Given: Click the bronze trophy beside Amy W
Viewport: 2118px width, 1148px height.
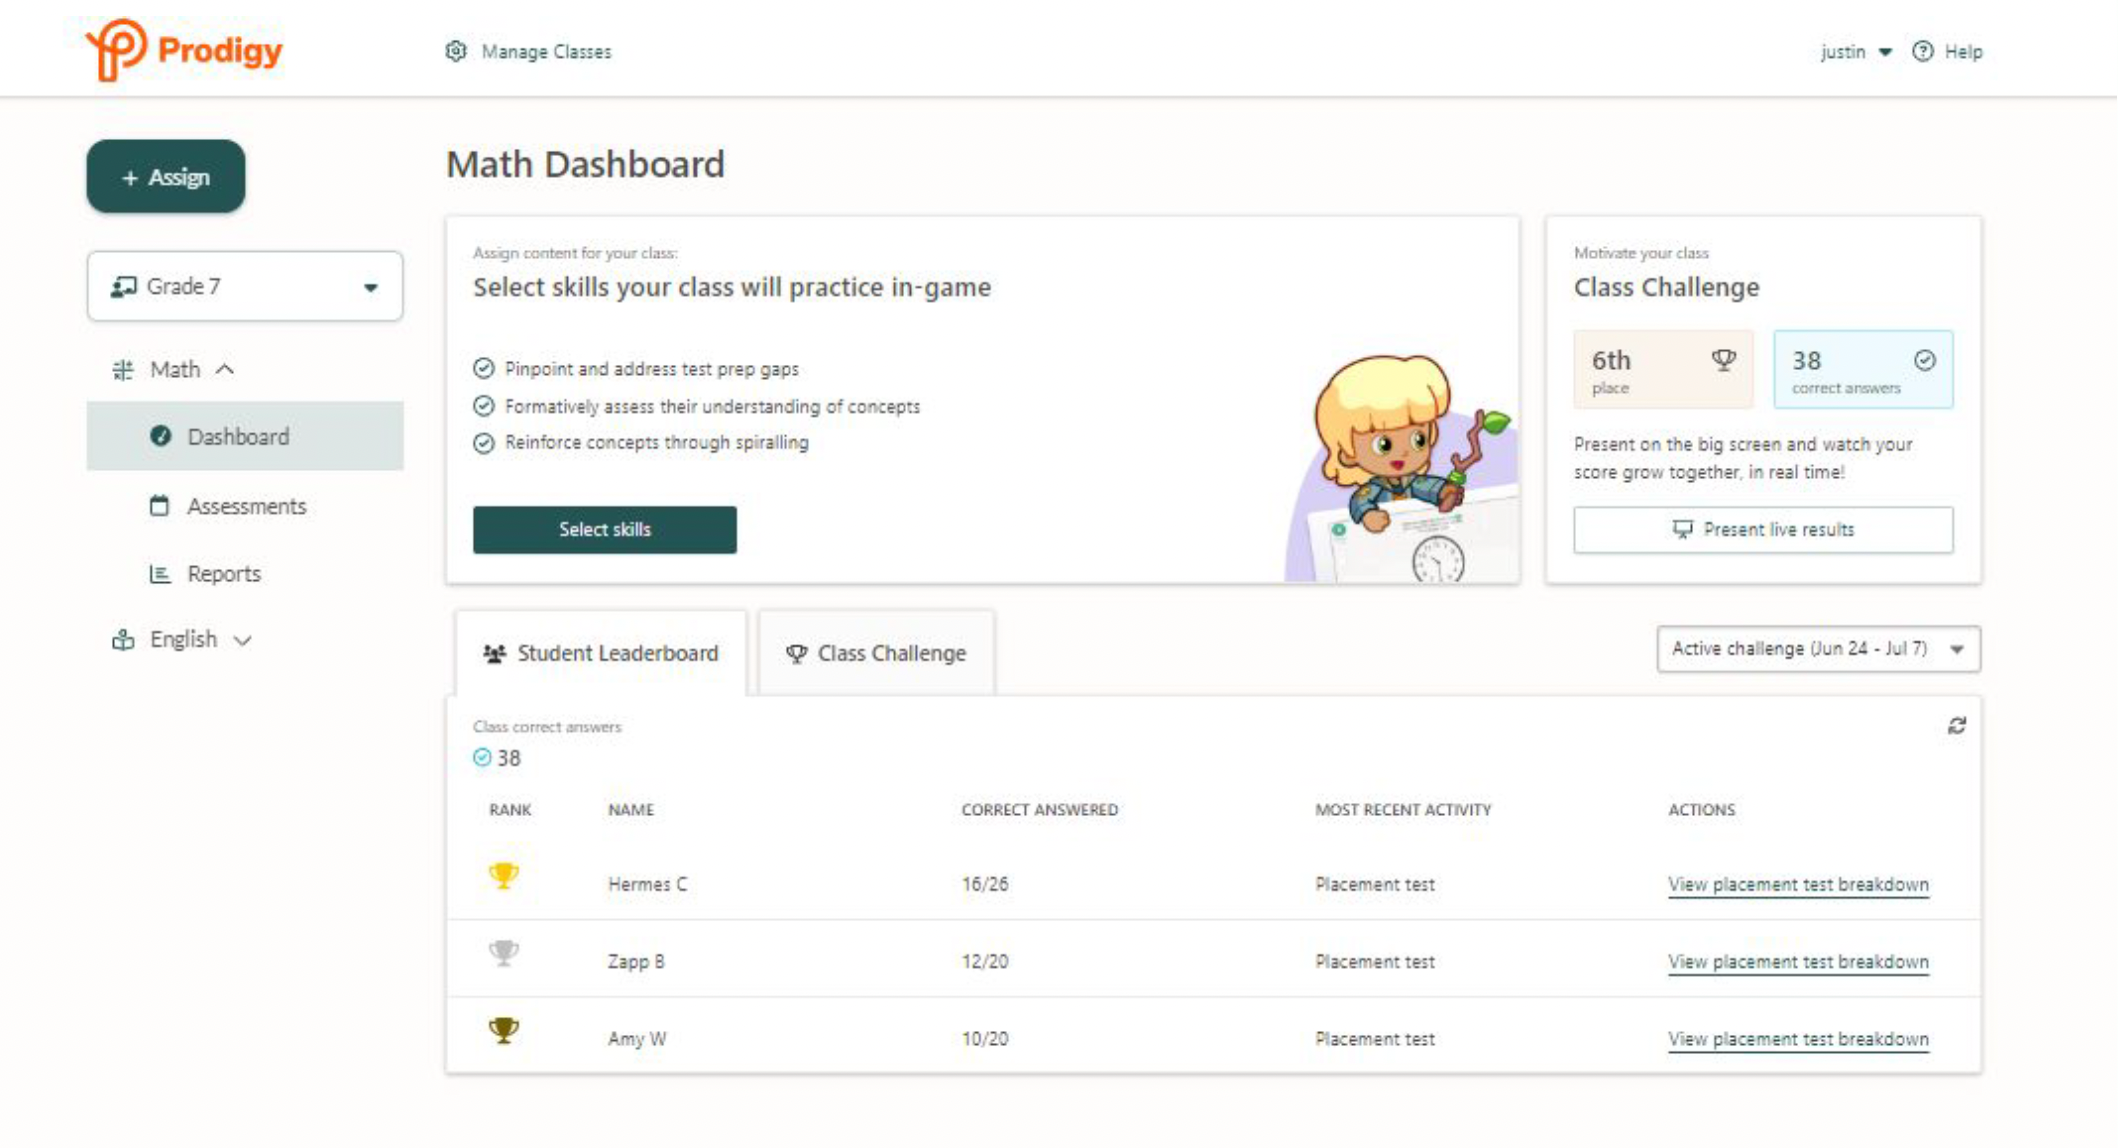Looking at the screenshot, I should pyautogui.click(x=504, y=1030).
